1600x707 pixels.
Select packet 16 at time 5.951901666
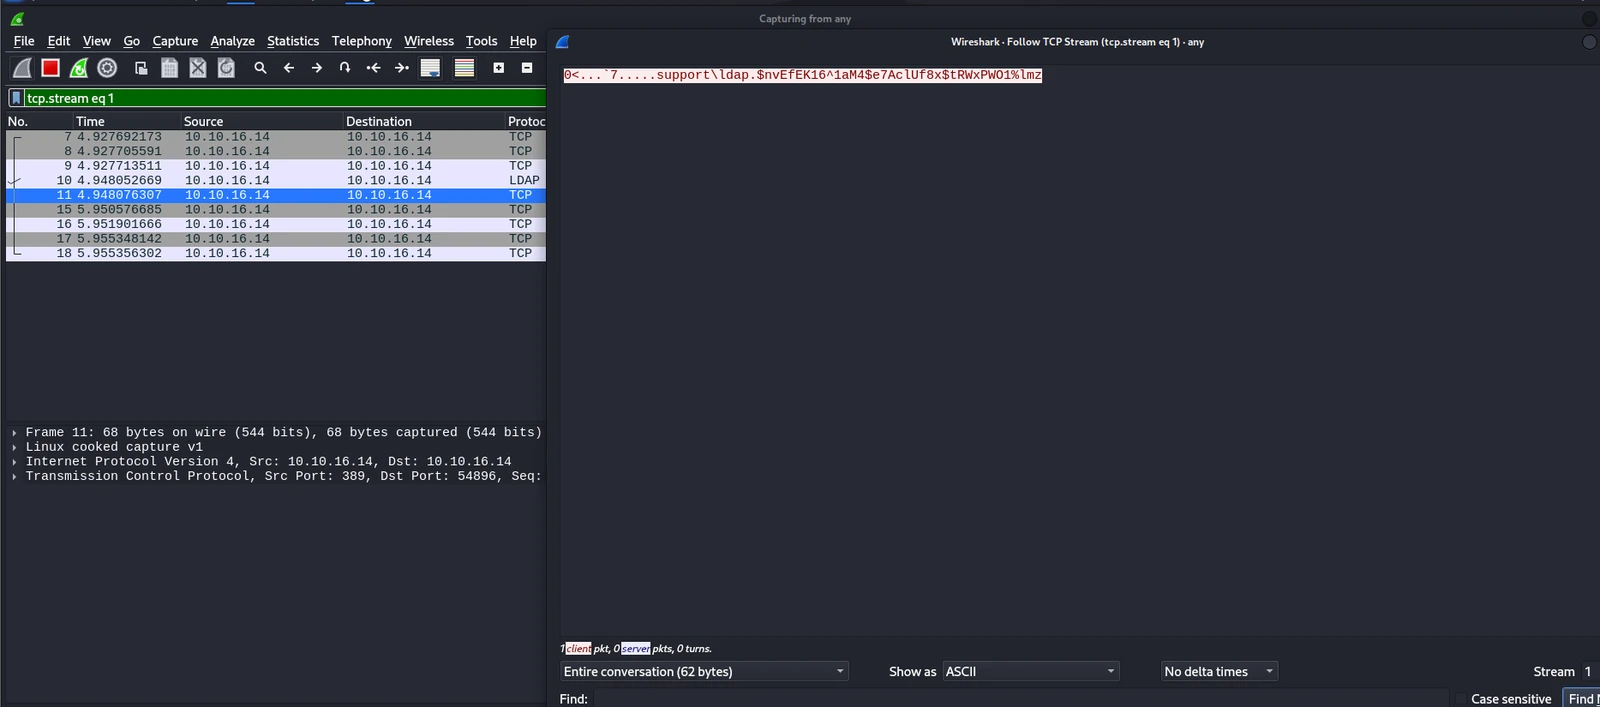(276, 224)
